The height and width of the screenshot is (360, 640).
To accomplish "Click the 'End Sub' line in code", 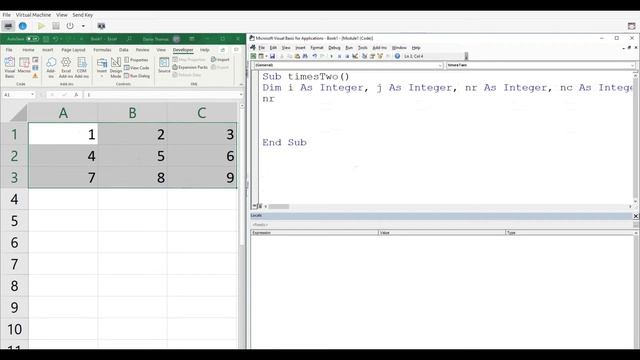I will click(x=284, y=142).
